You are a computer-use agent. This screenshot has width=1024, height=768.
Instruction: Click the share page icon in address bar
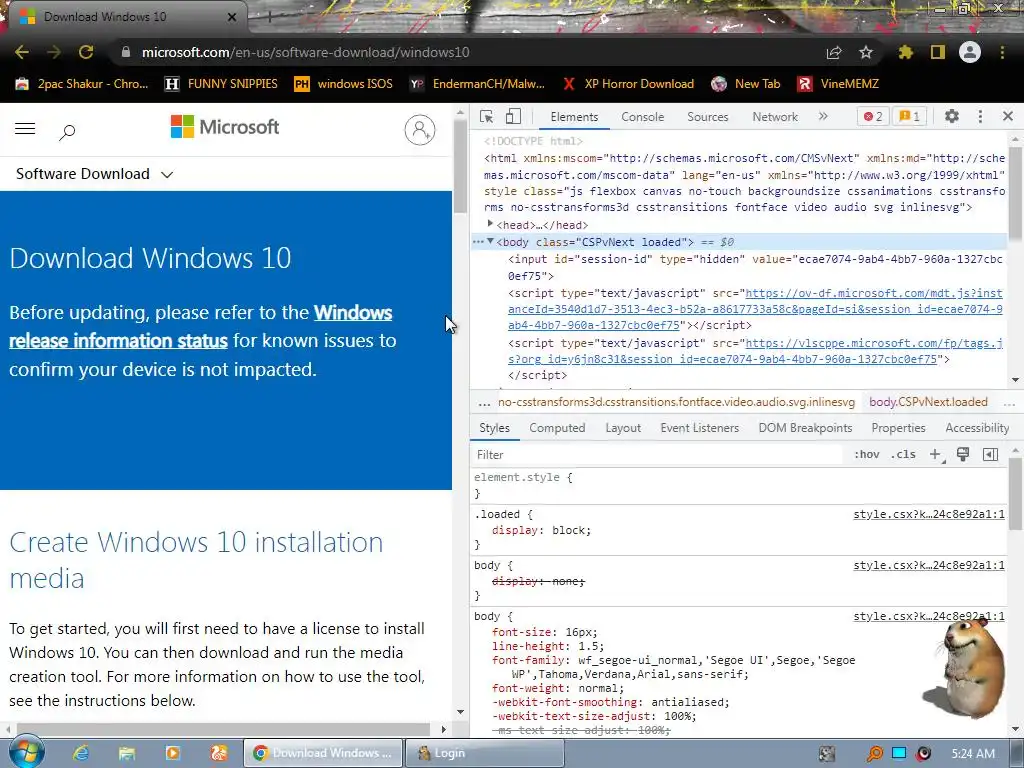[834, 52]
